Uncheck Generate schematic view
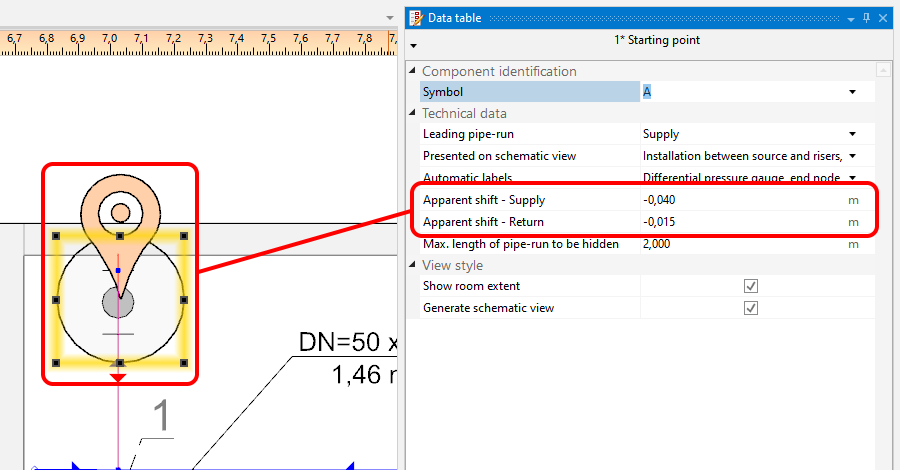This screenshot has width=900, height=470. coord(751,308)
